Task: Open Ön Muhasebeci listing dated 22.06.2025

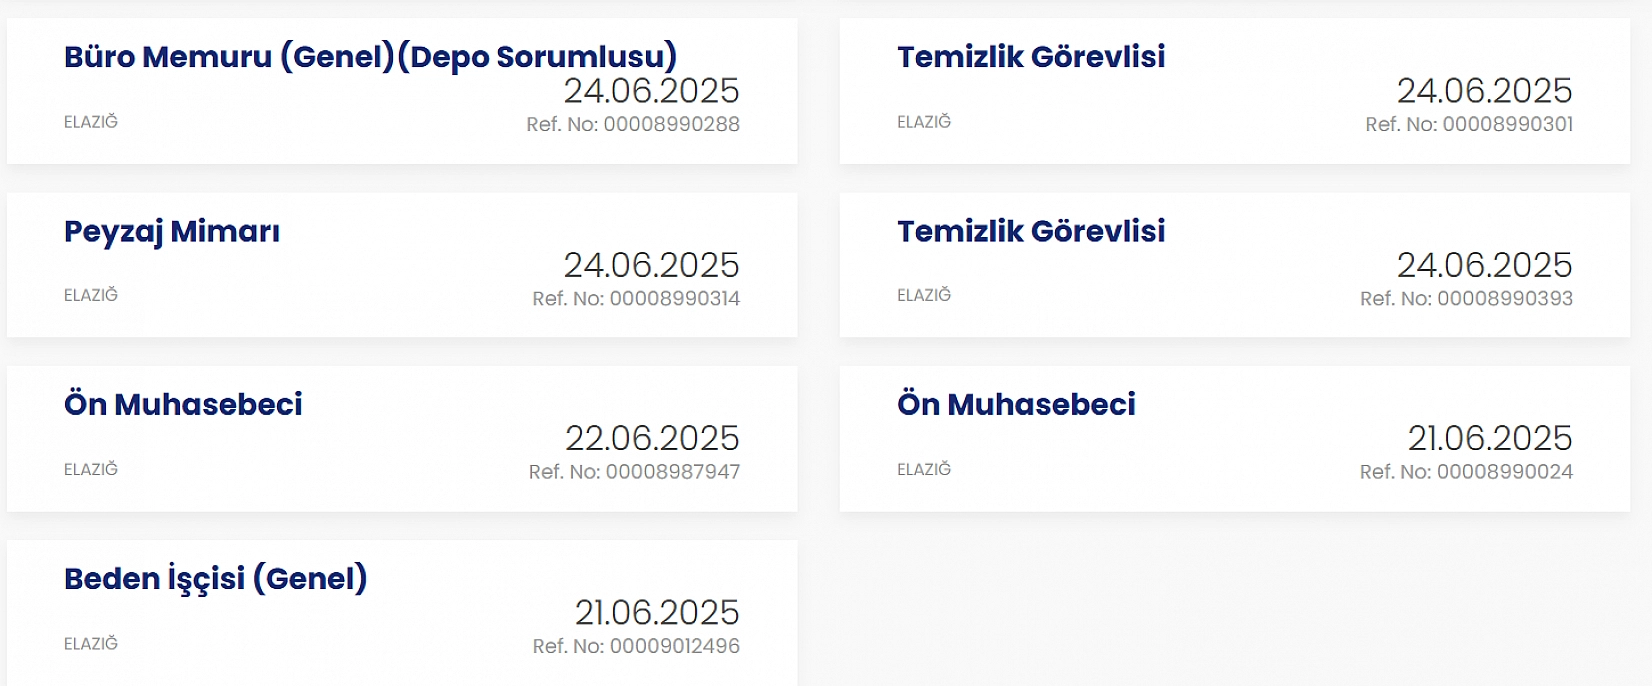Action: click(183, 404)
